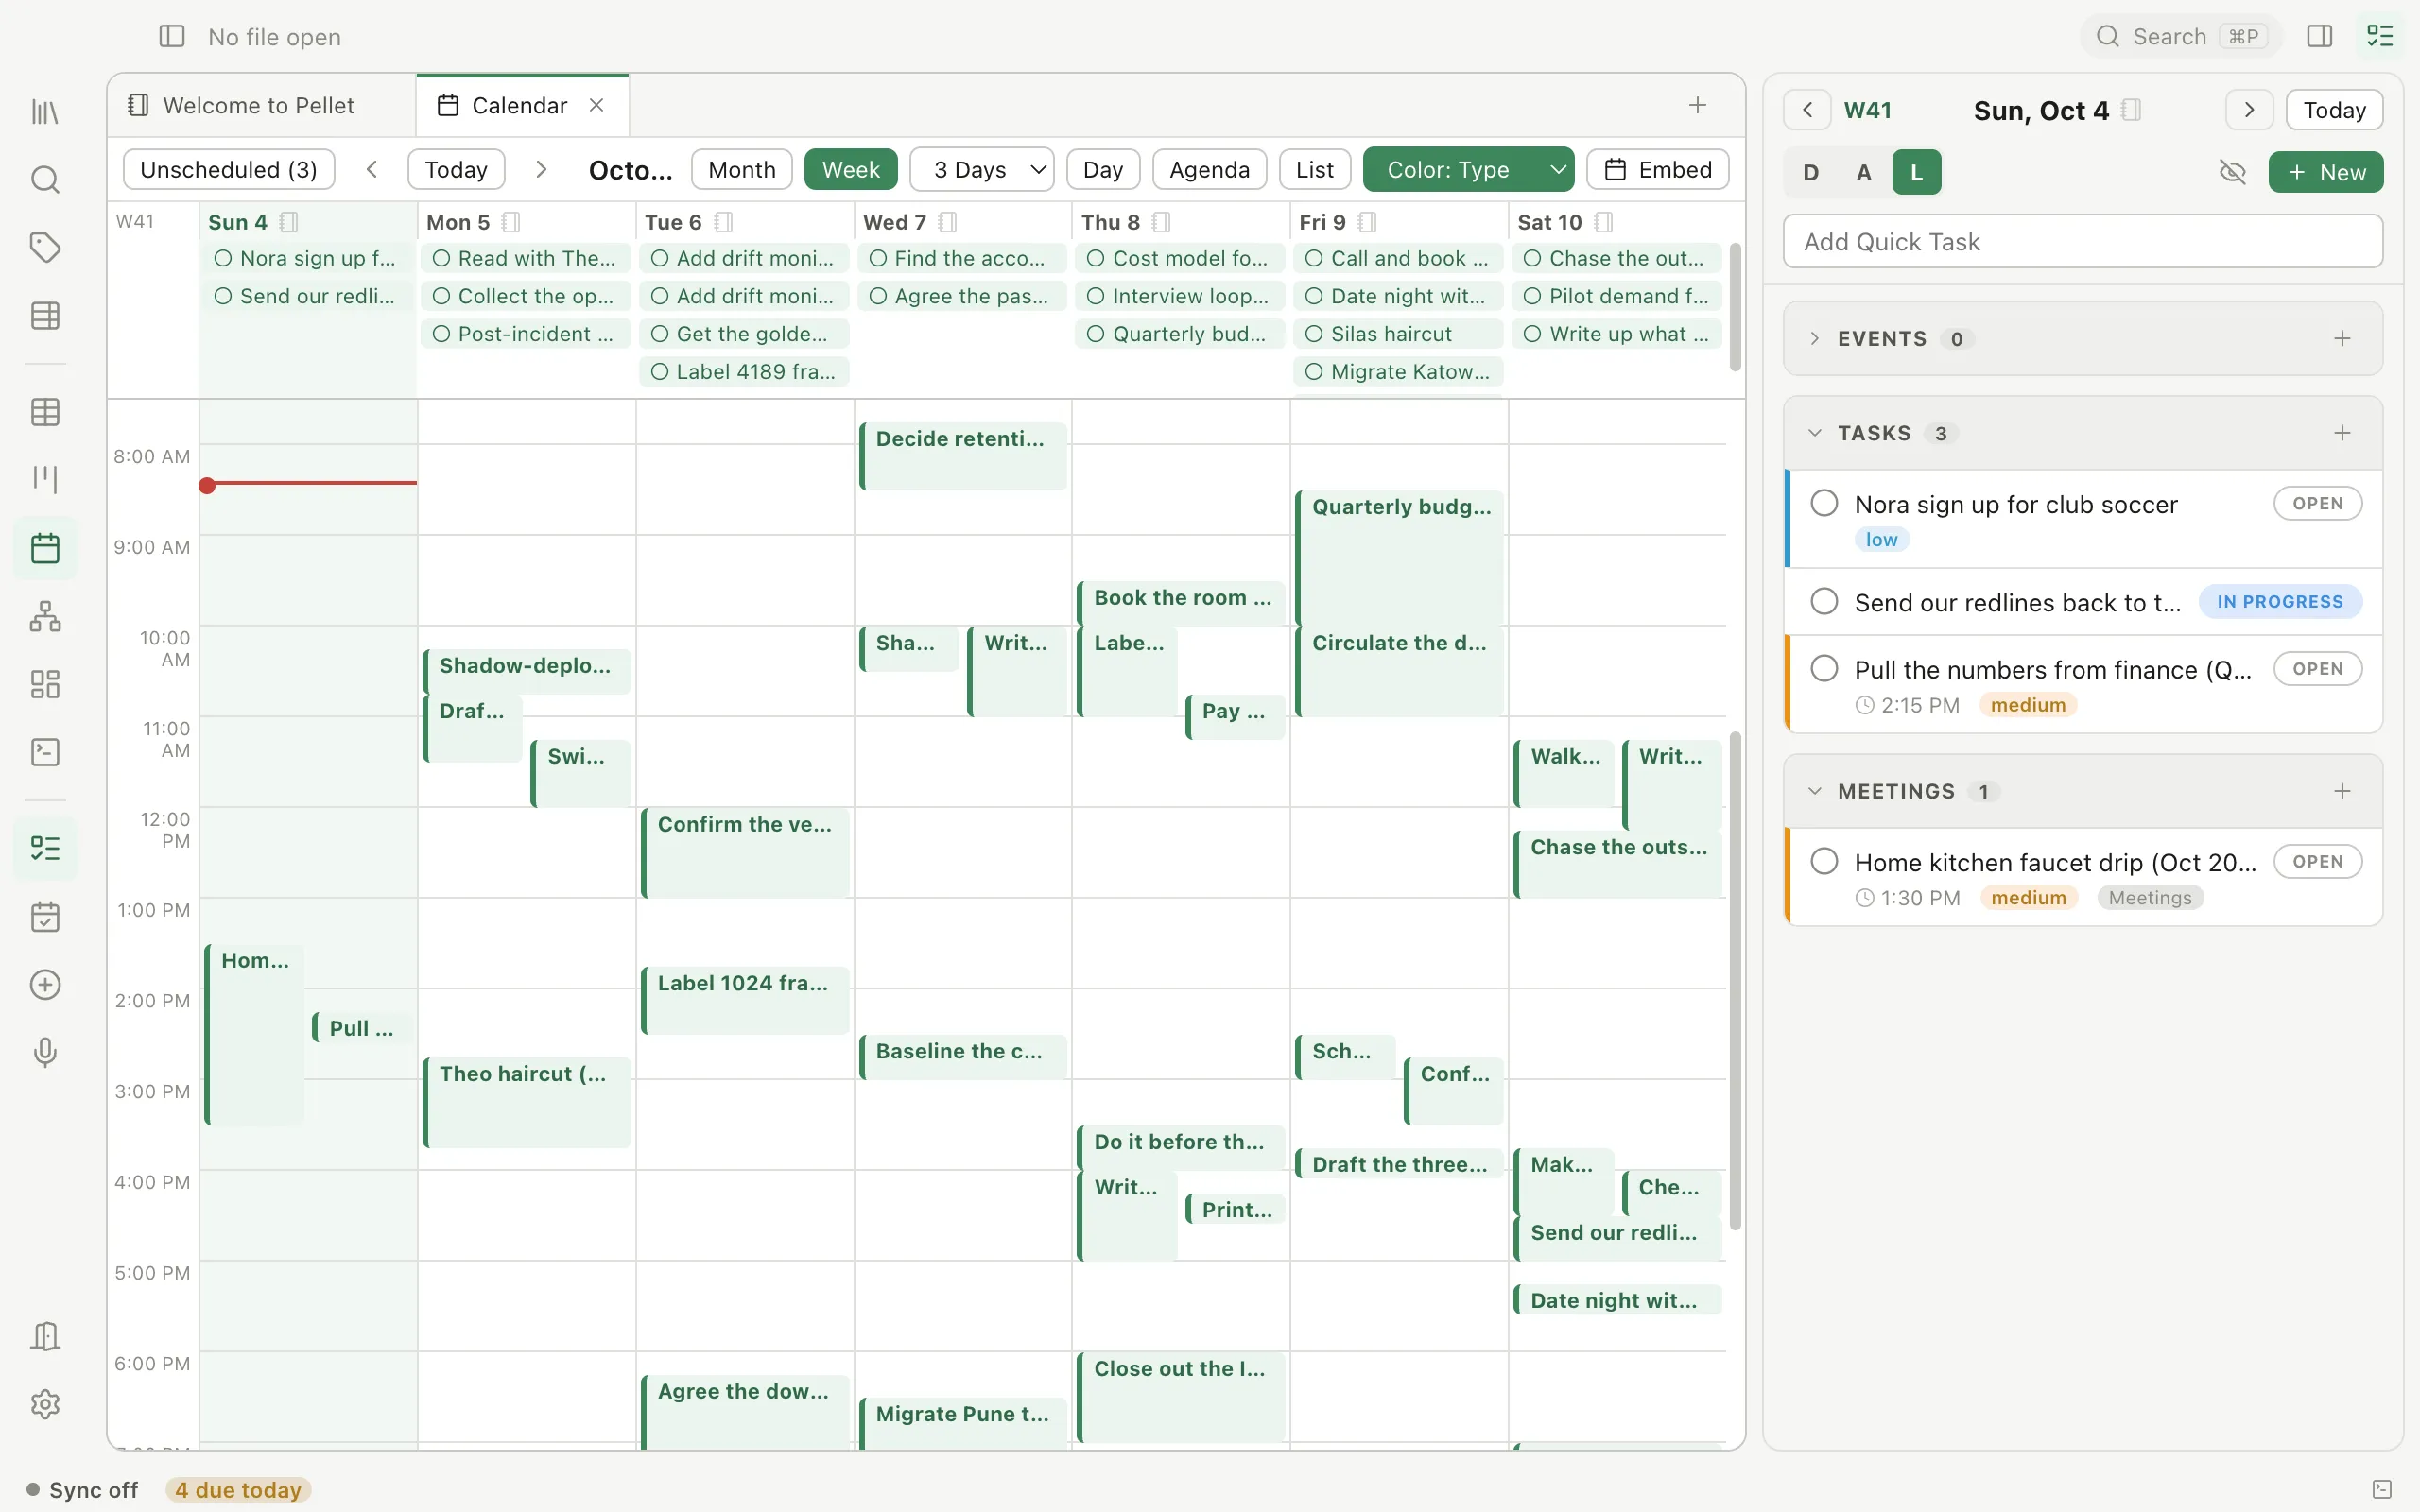
Task: Check off Home kitchen faucet drip meeting
Action: (x=1824, y=861)
